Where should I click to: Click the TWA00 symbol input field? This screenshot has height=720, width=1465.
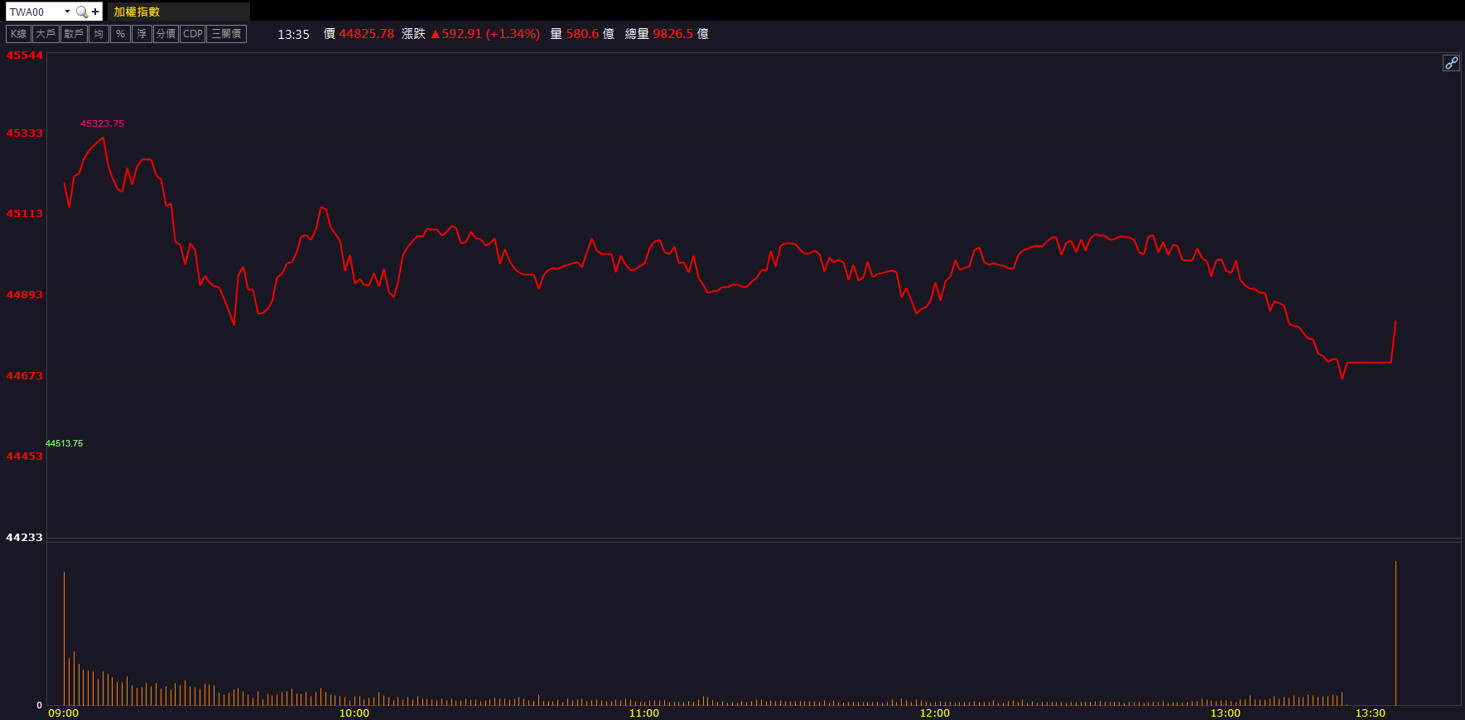click(x=35, y=12)
